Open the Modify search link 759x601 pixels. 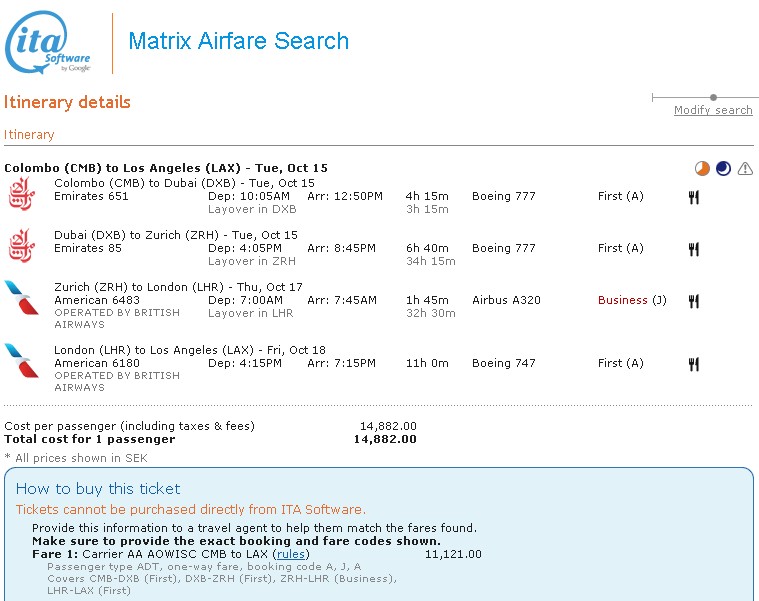(713, 110)
